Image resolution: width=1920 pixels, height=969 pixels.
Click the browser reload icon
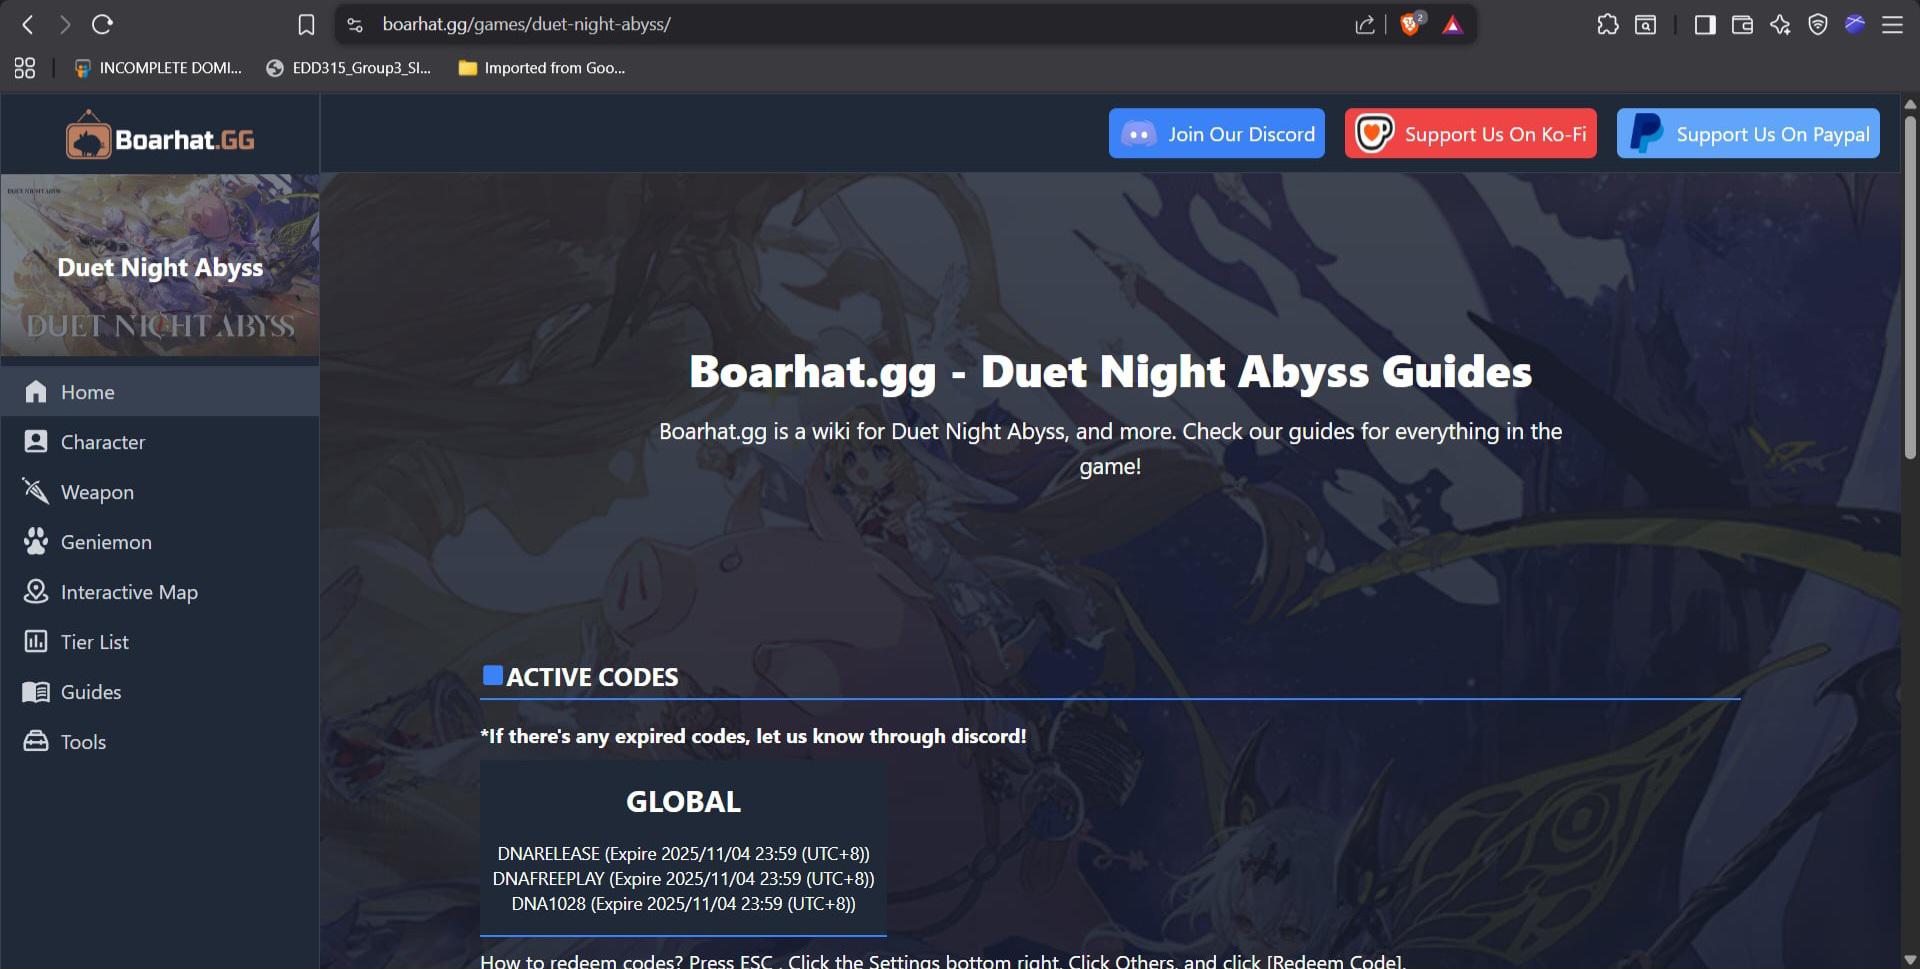tap(102, 25)
